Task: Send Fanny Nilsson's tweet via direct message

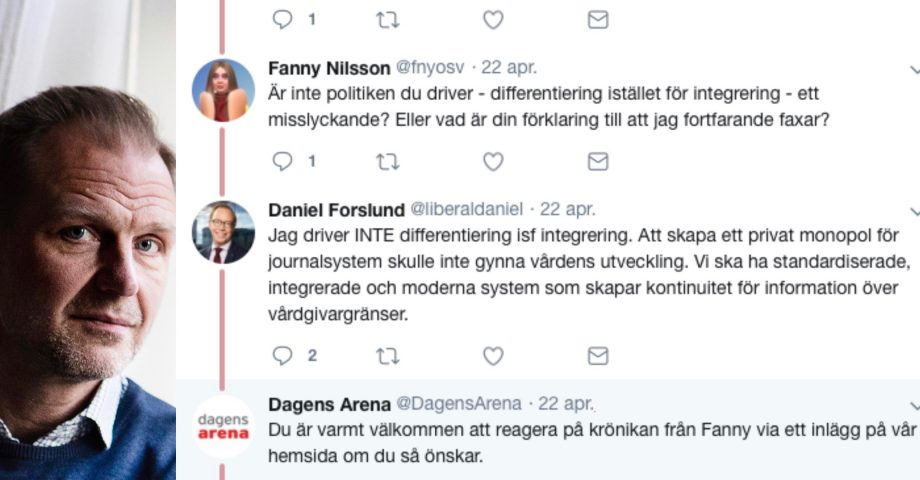Action: [x=597, y=161]
